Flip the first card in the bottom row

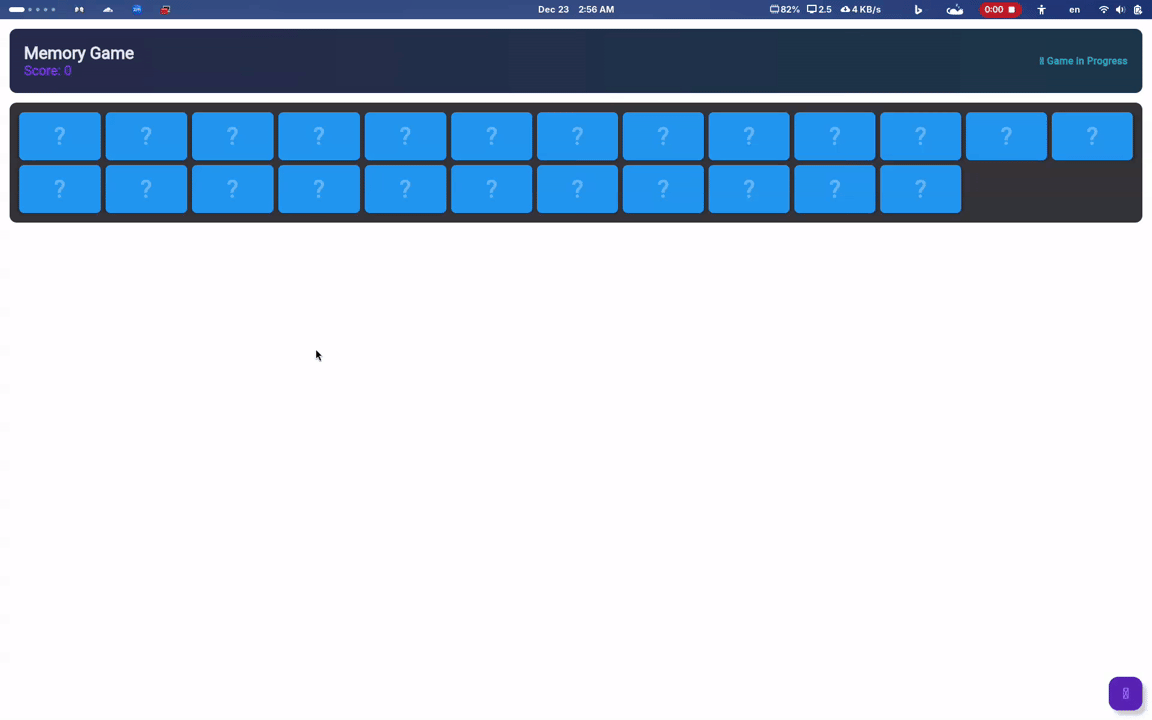(60, 189)
